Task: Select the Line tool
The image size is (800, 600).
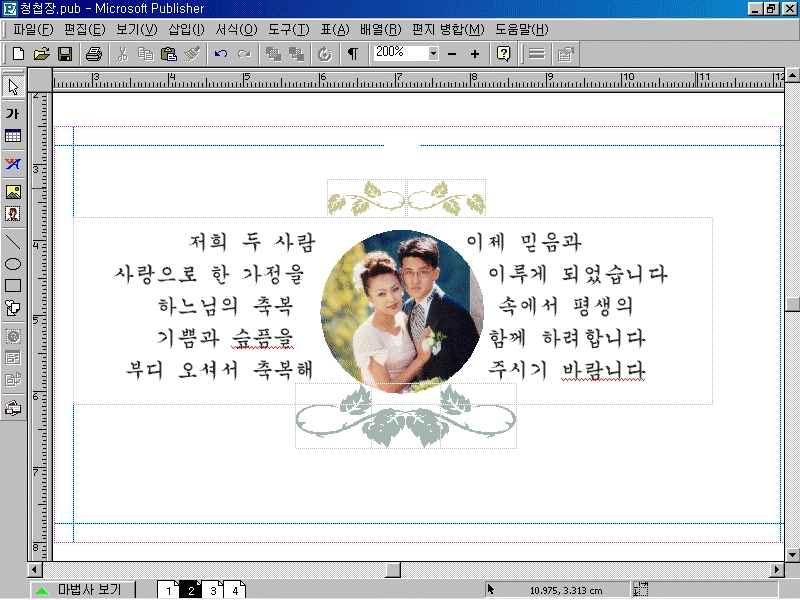Action: coord(13,241)
